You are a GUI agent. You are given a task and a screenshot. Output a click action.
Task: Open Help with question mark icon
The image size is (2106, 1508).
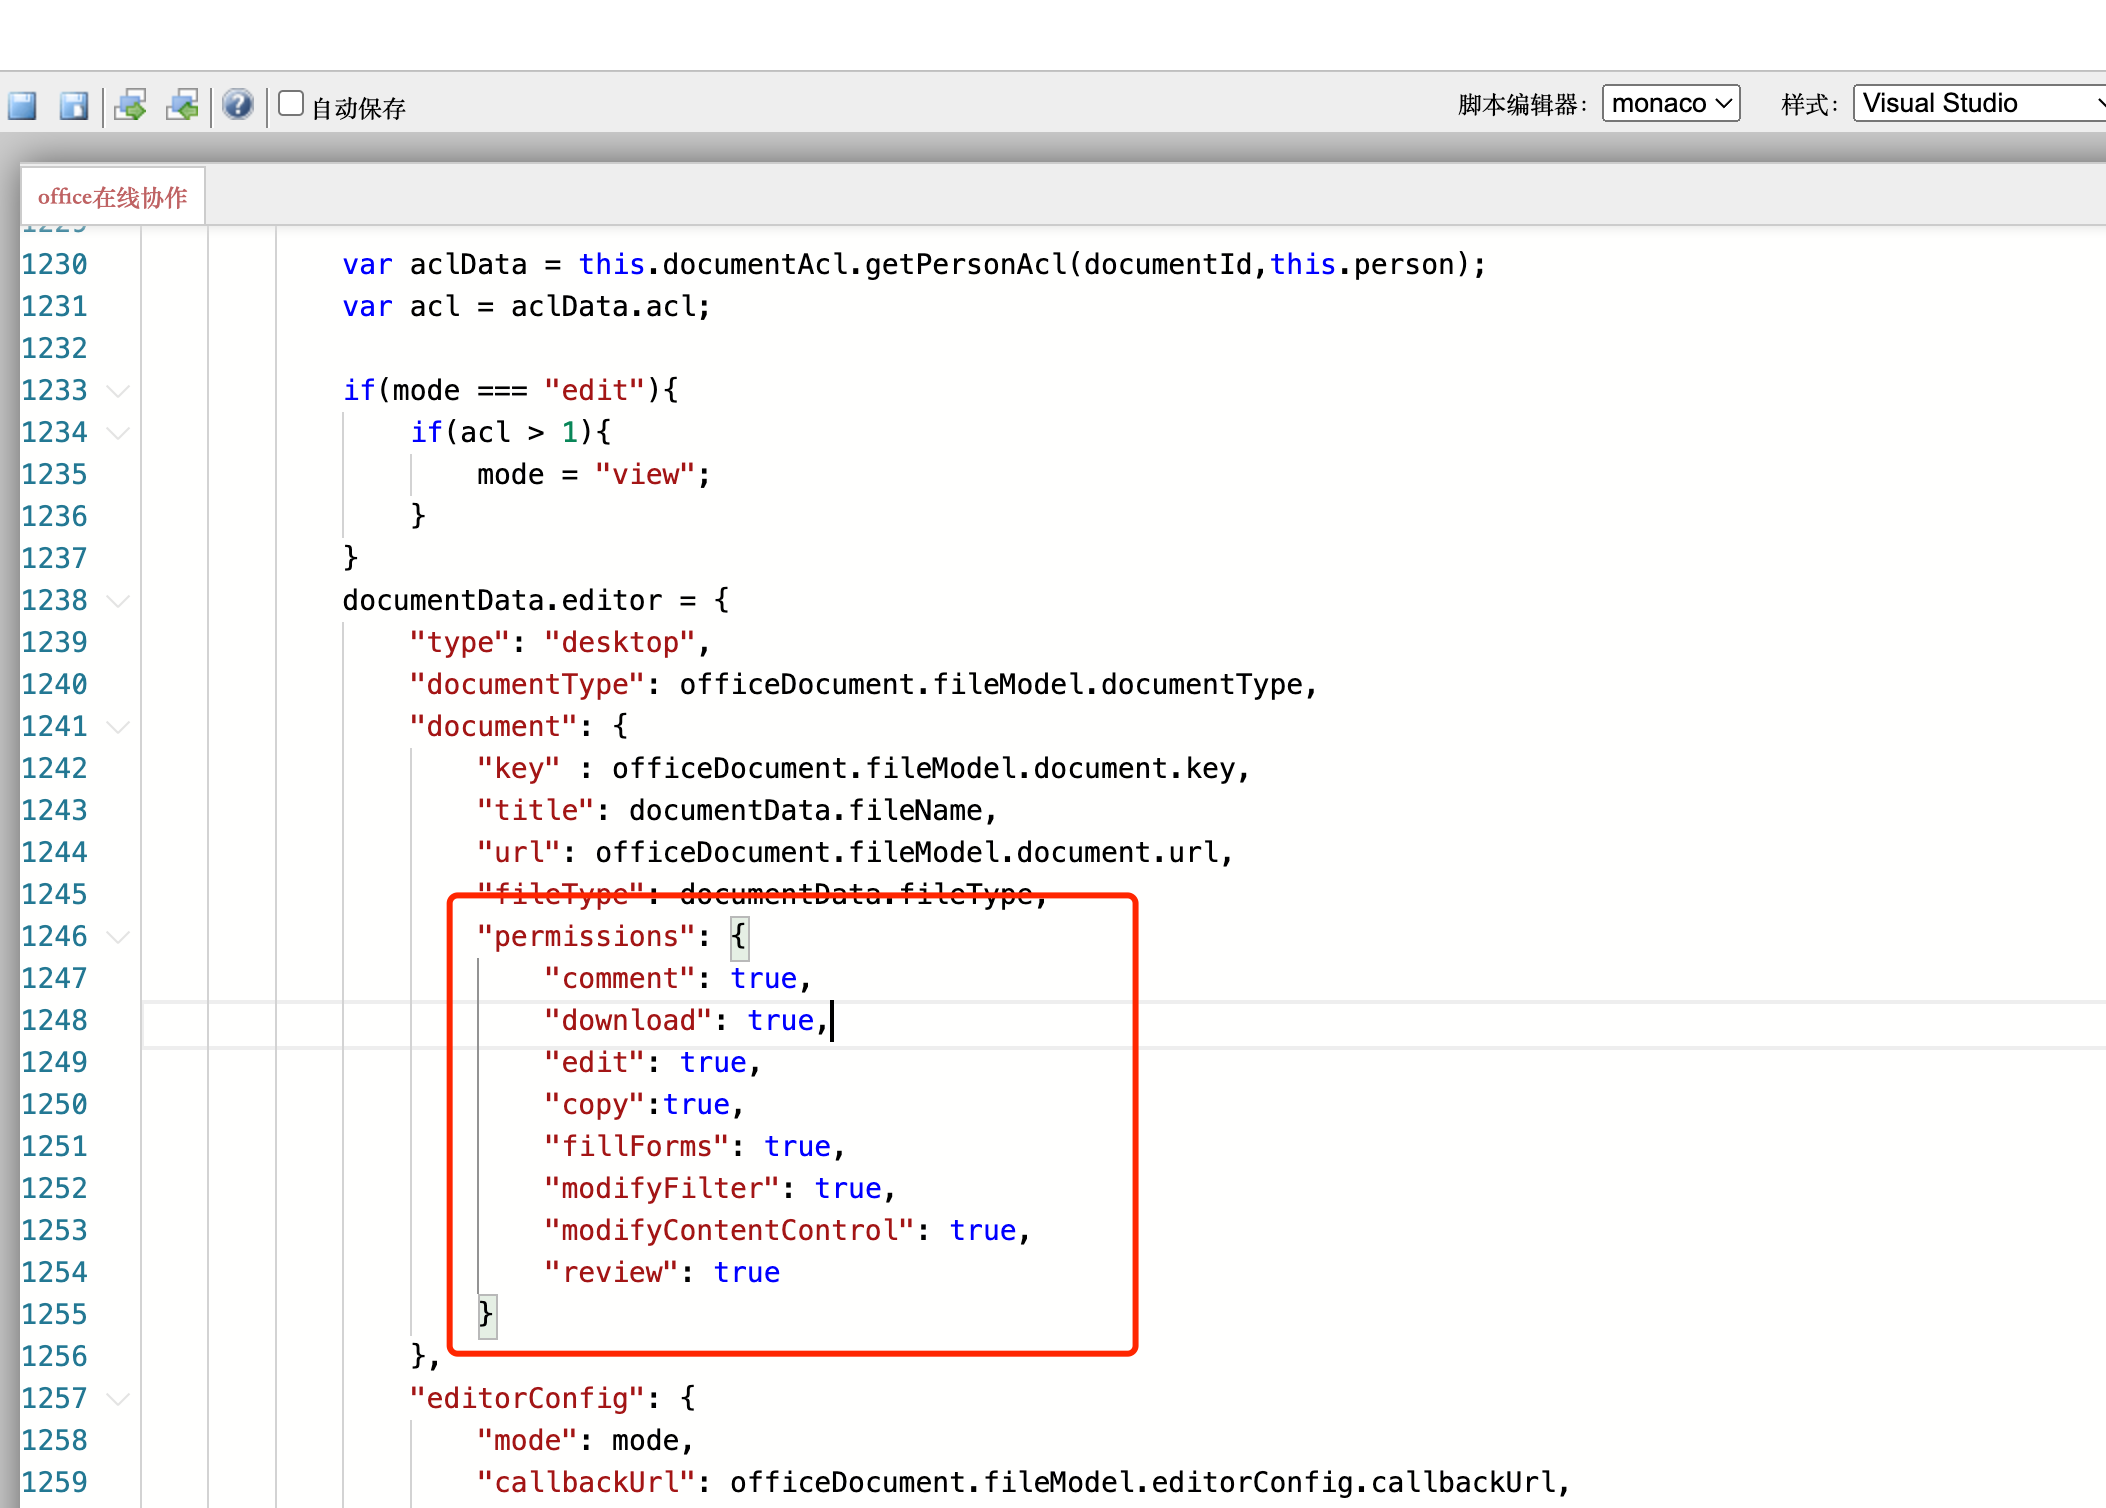238,104
